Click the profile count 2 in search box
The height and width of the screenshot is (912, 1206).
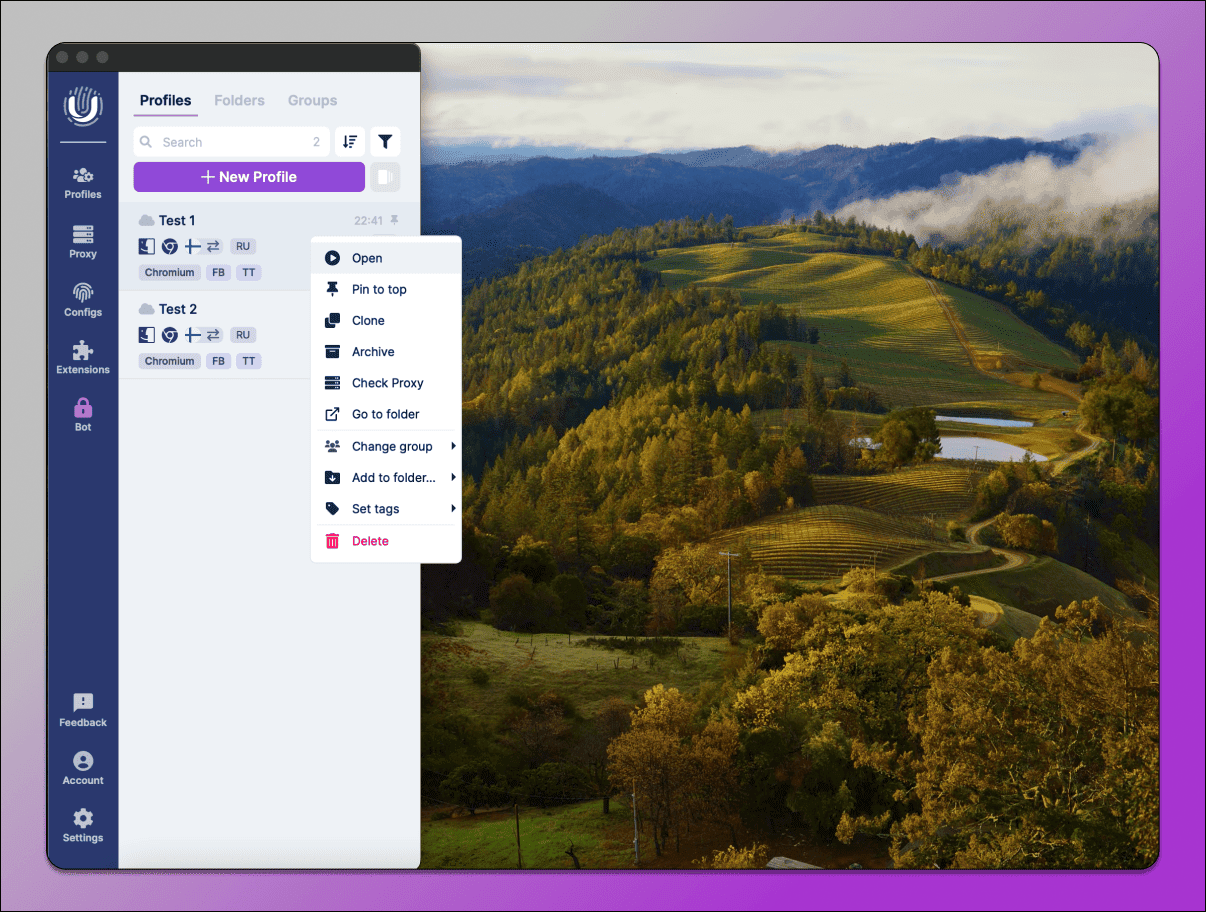click(x=317, y=142)
